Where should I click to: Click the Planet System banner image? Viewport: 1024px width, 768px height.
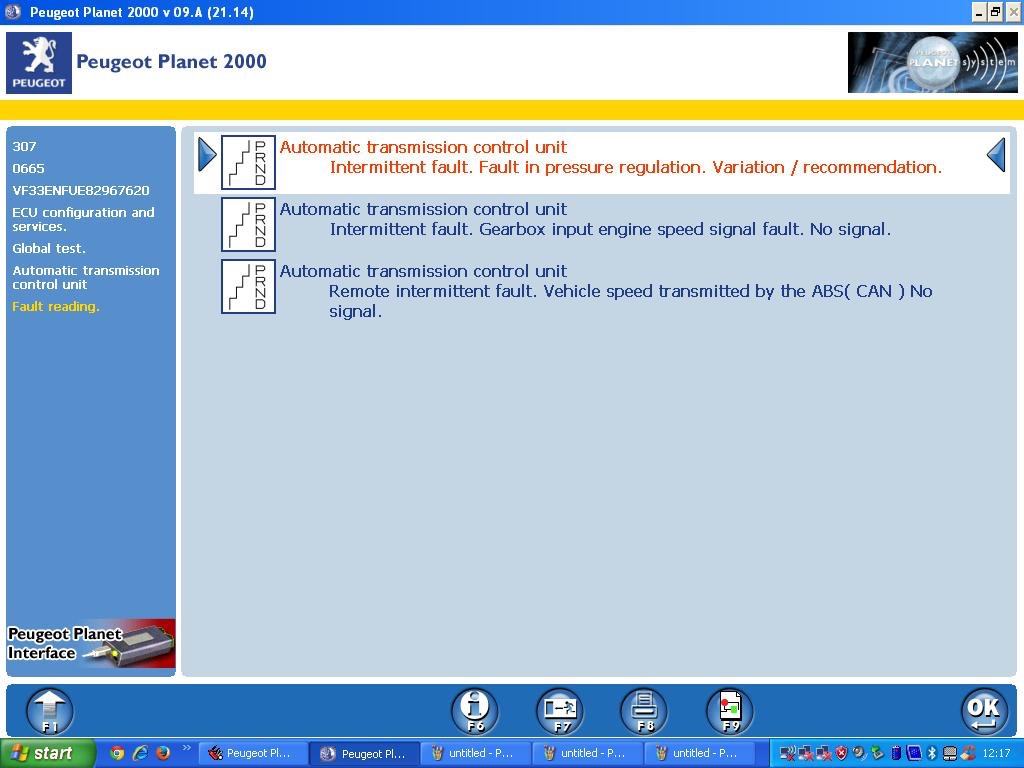coord(933,63)
